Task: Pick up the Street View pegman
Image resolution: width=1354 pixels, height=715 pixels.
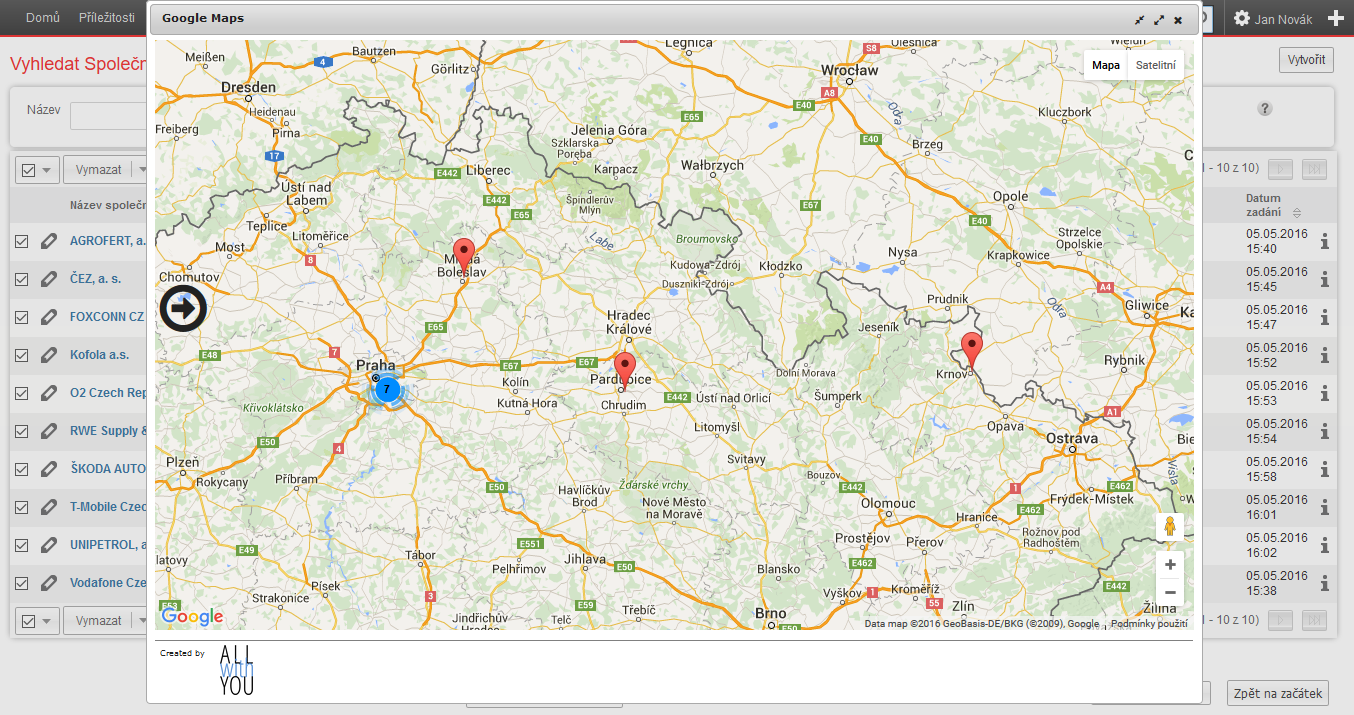Action: point(1170,528)
